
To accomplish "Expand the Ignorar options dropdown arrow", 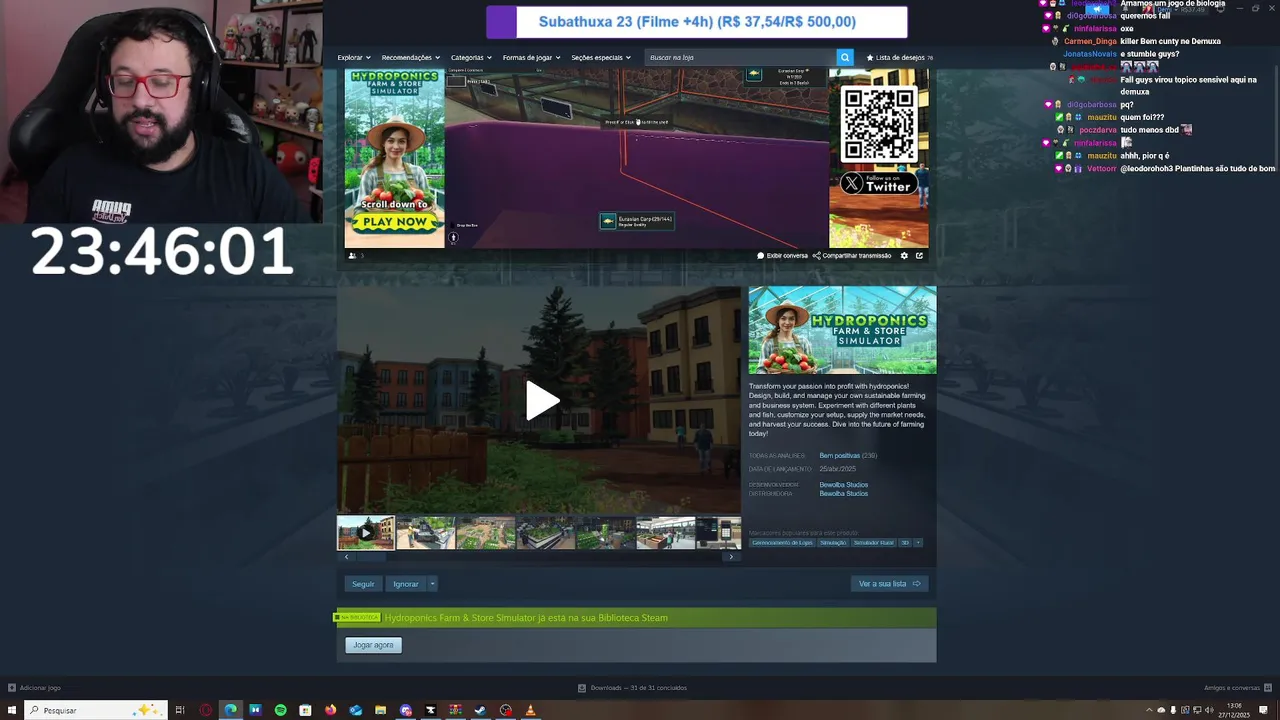I will tap(432, 584).
